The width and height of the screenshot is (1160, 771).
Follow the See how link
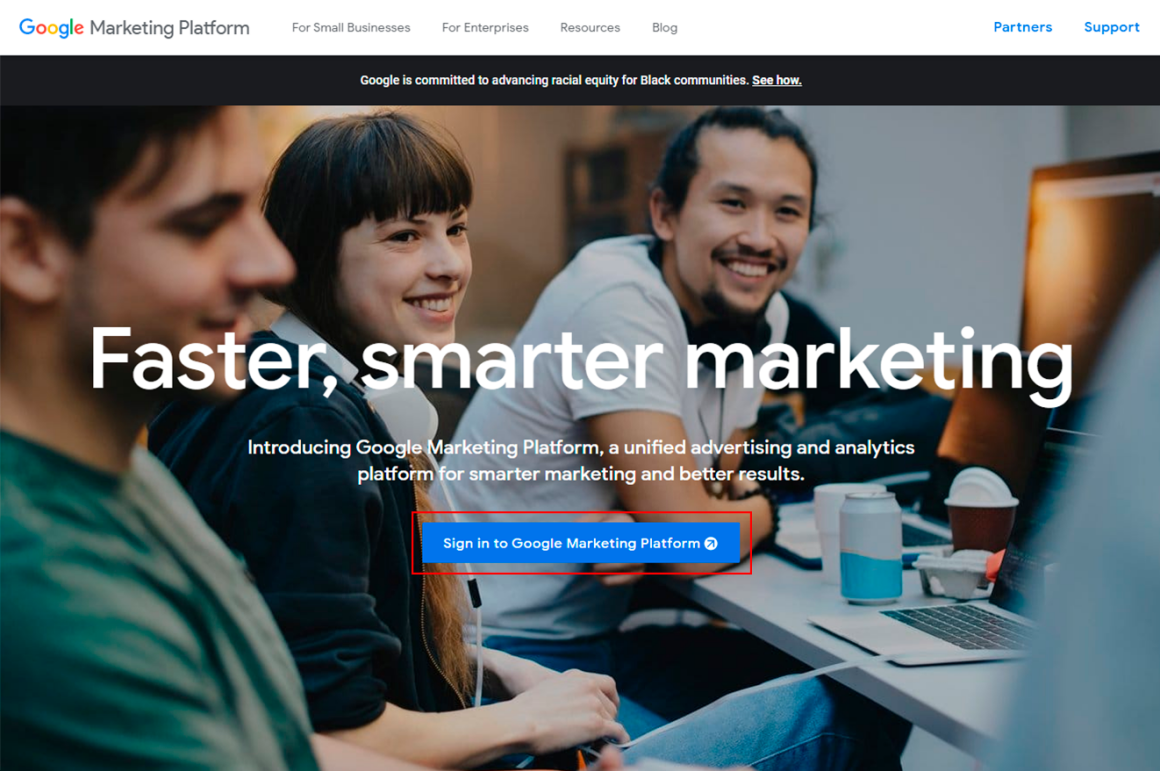pyautogui.click(x=777, y=80)
